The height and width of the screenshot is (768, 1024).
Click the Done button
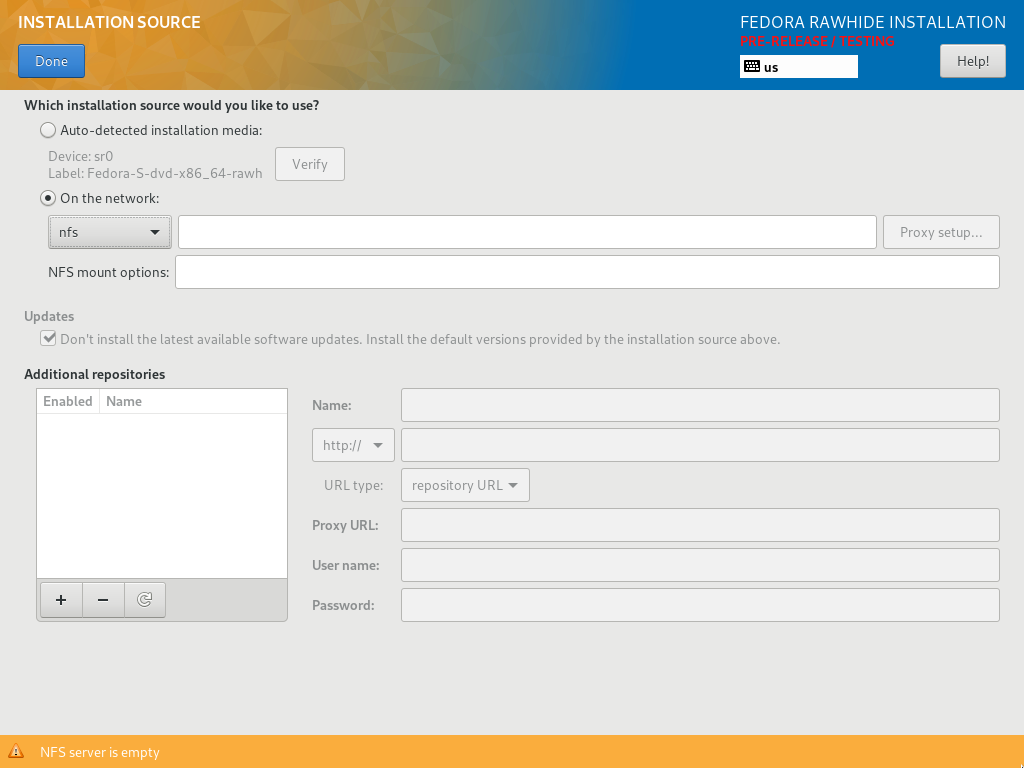(52, 61)
